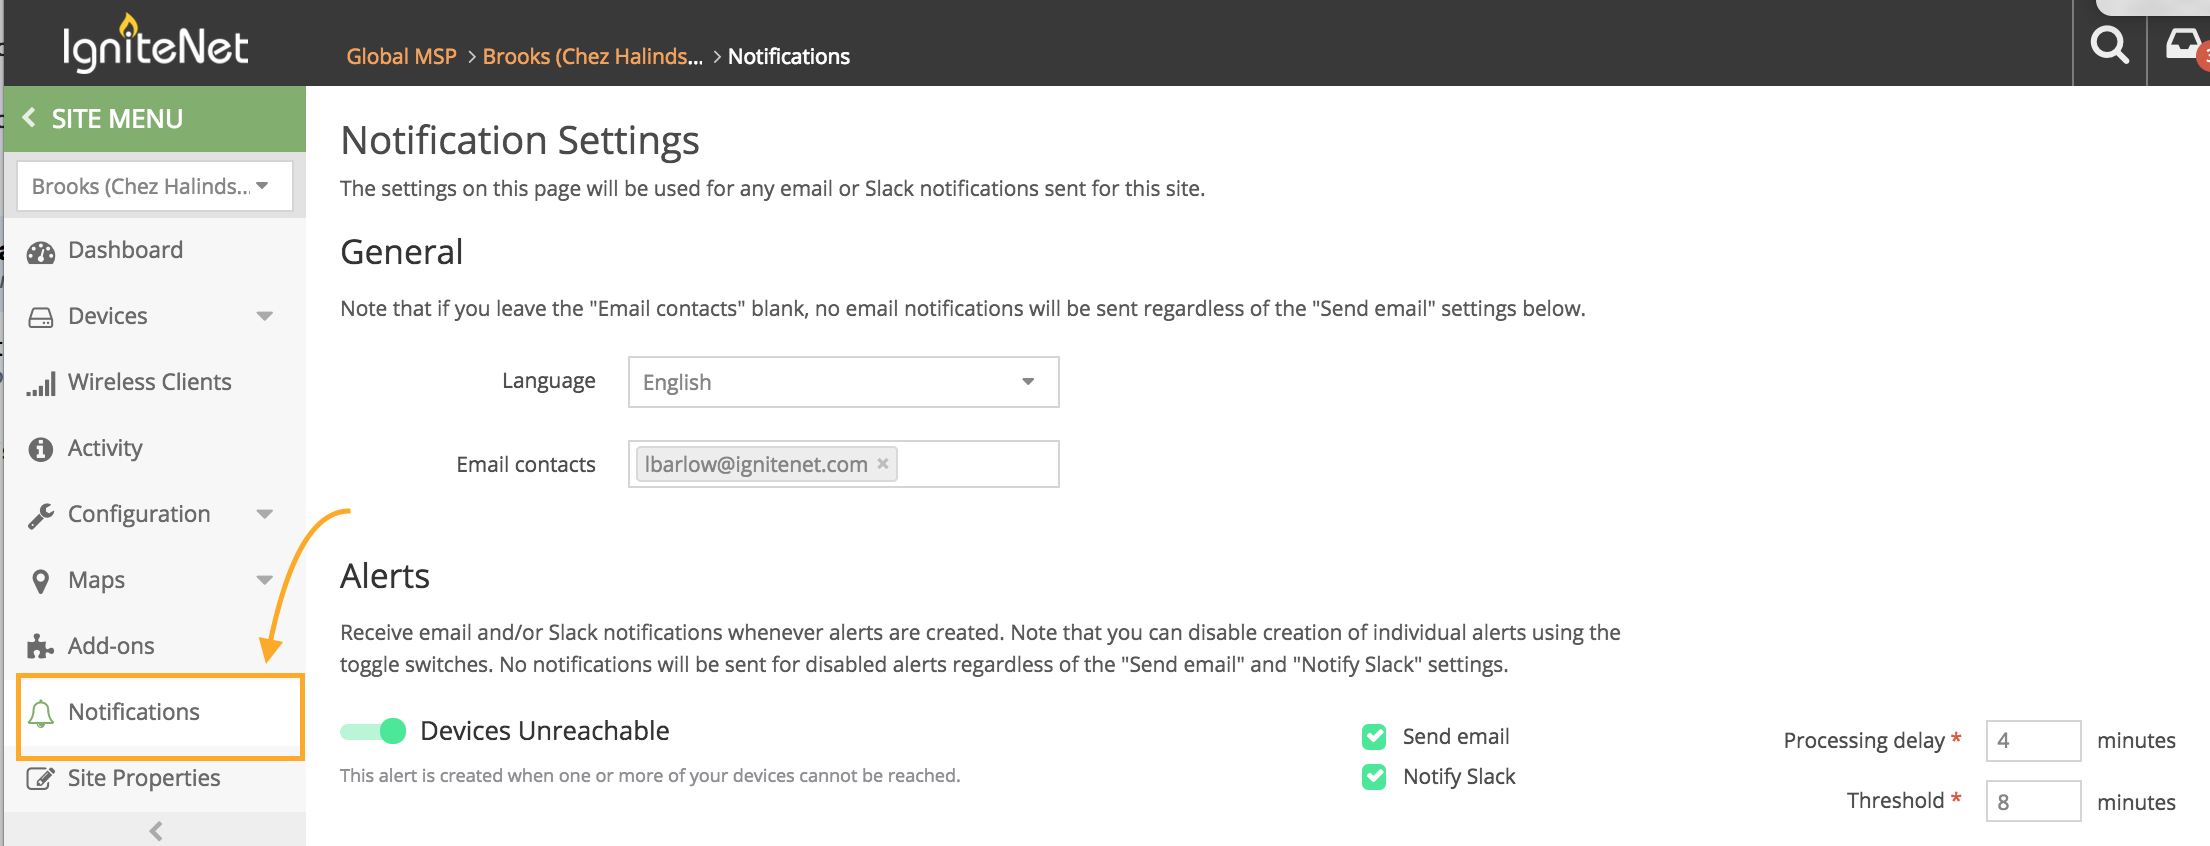This screenshot has width=2210, height=846.
Task: Click the Notification Settings heading
Action: tap(519, 141)
